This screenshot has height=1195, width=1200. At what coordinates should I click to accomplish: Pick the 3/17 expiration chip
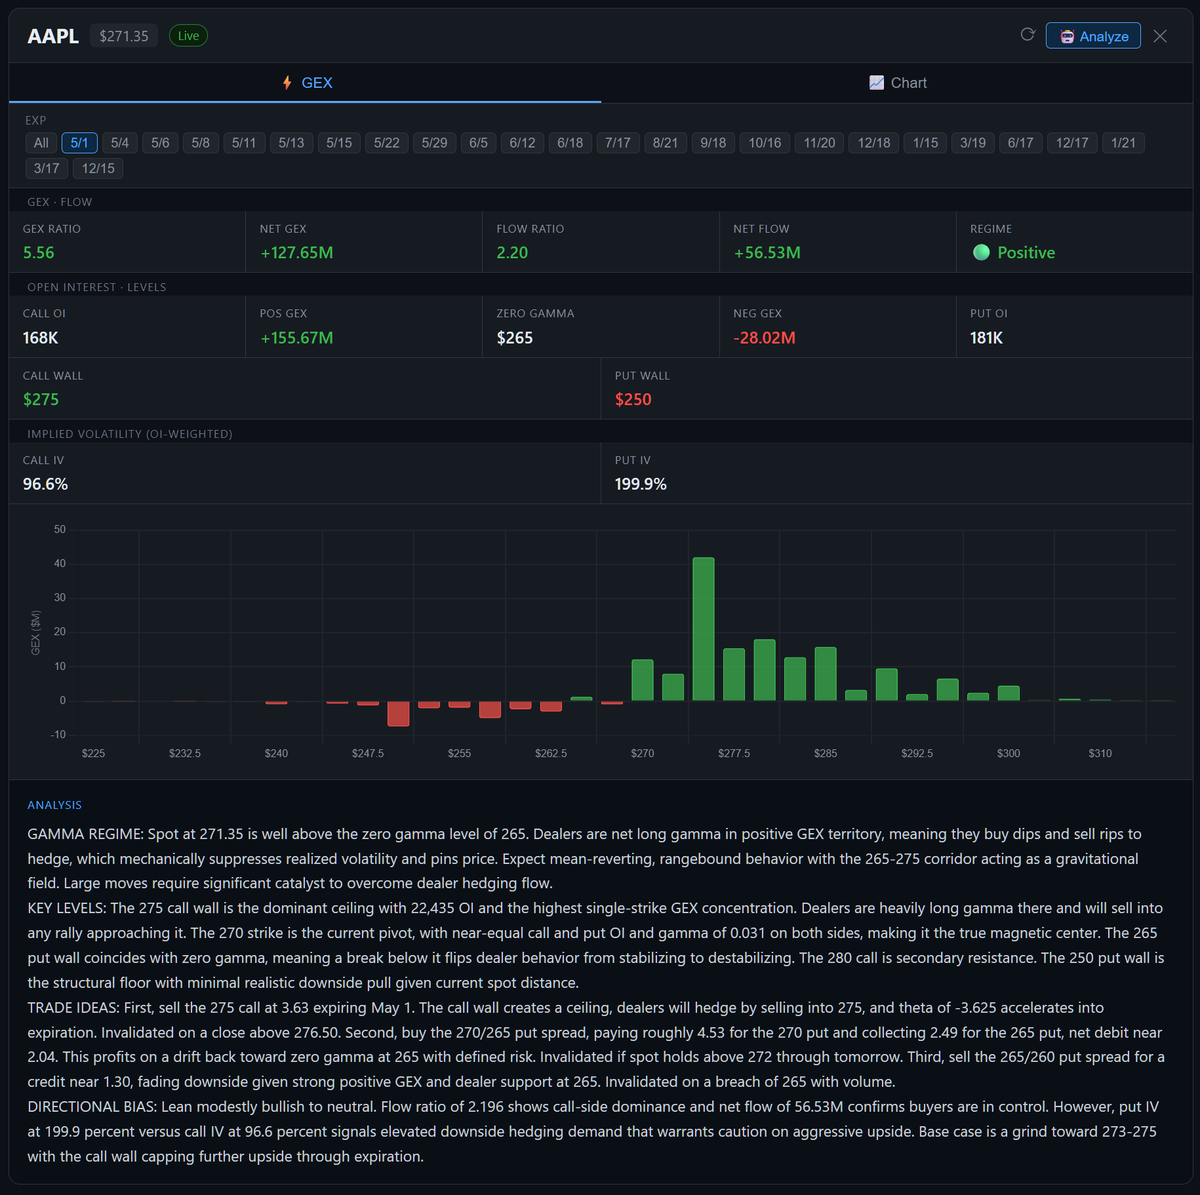tap(46, 168)
